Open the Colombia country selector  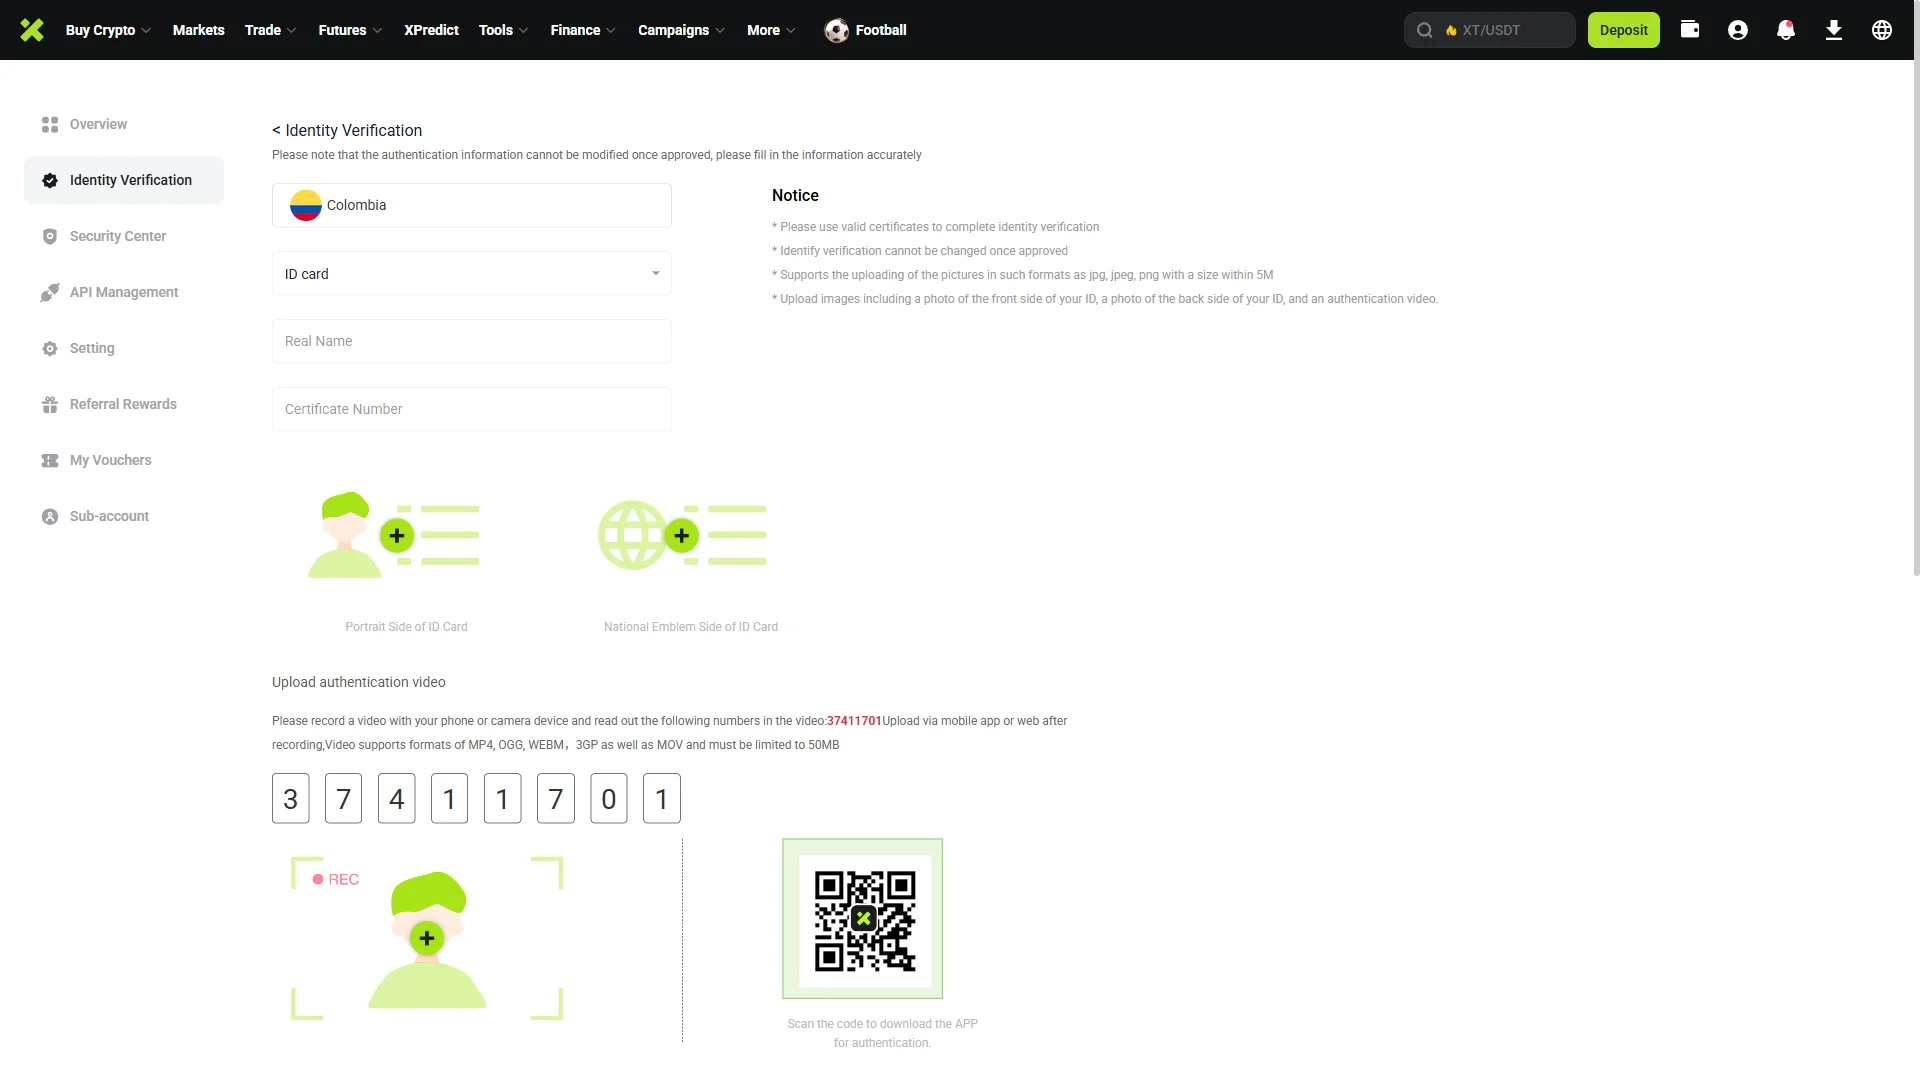472,205
